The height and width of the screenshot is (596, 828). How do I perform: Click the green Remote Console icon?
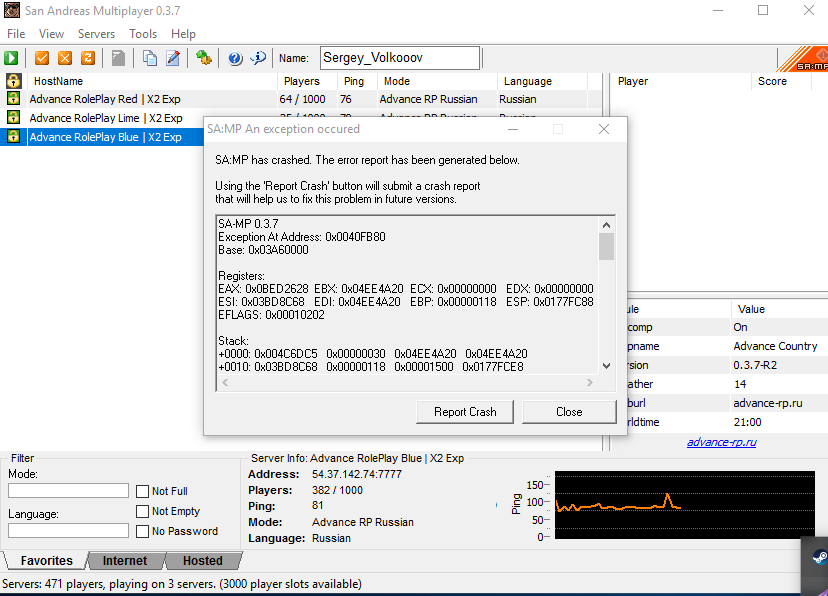pyautogui.click(x=204, y=58)
